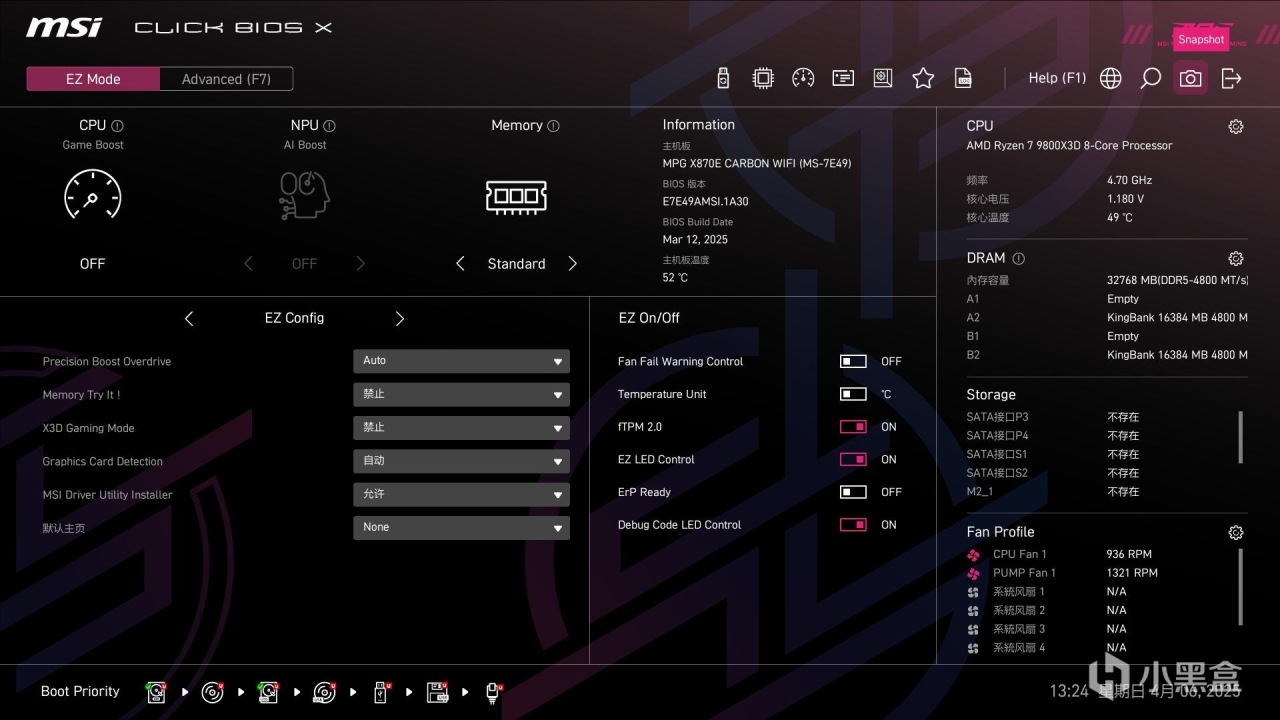Select first hard disk boot device icon

pos(156,691)
